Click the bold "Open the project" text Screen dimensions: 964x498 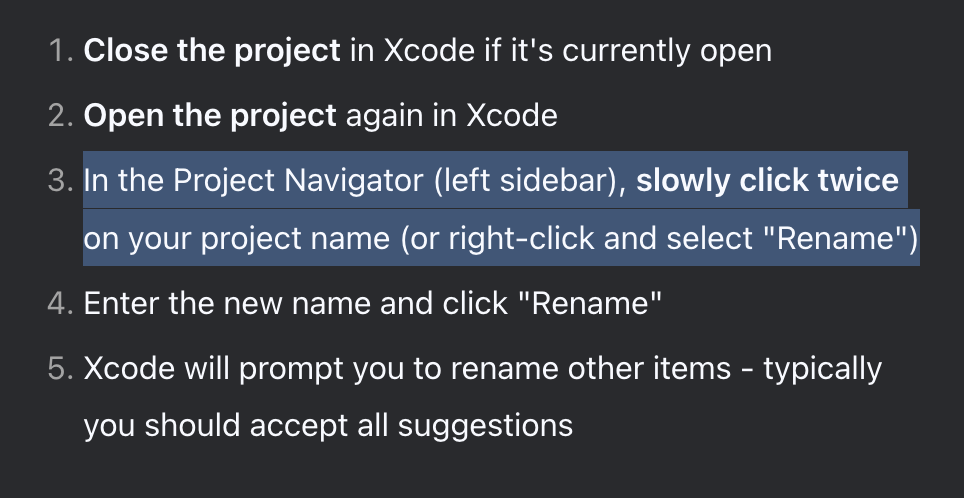(x=210, y=116)
